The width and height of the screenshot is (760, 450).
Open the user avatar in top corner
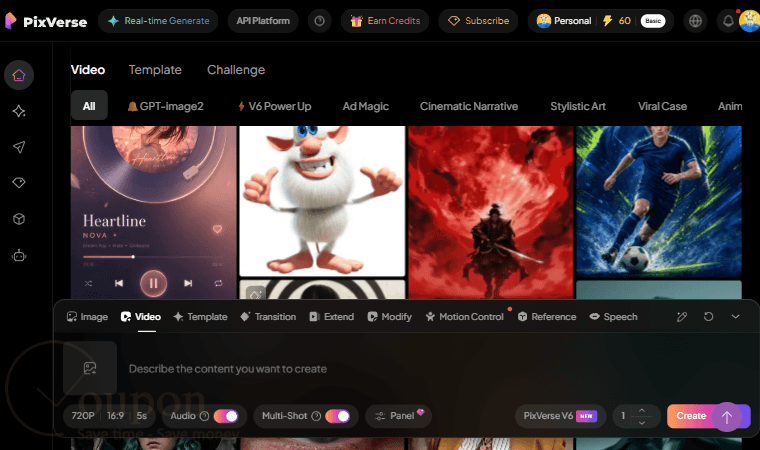pyautogui.click(x=749, y=21)
